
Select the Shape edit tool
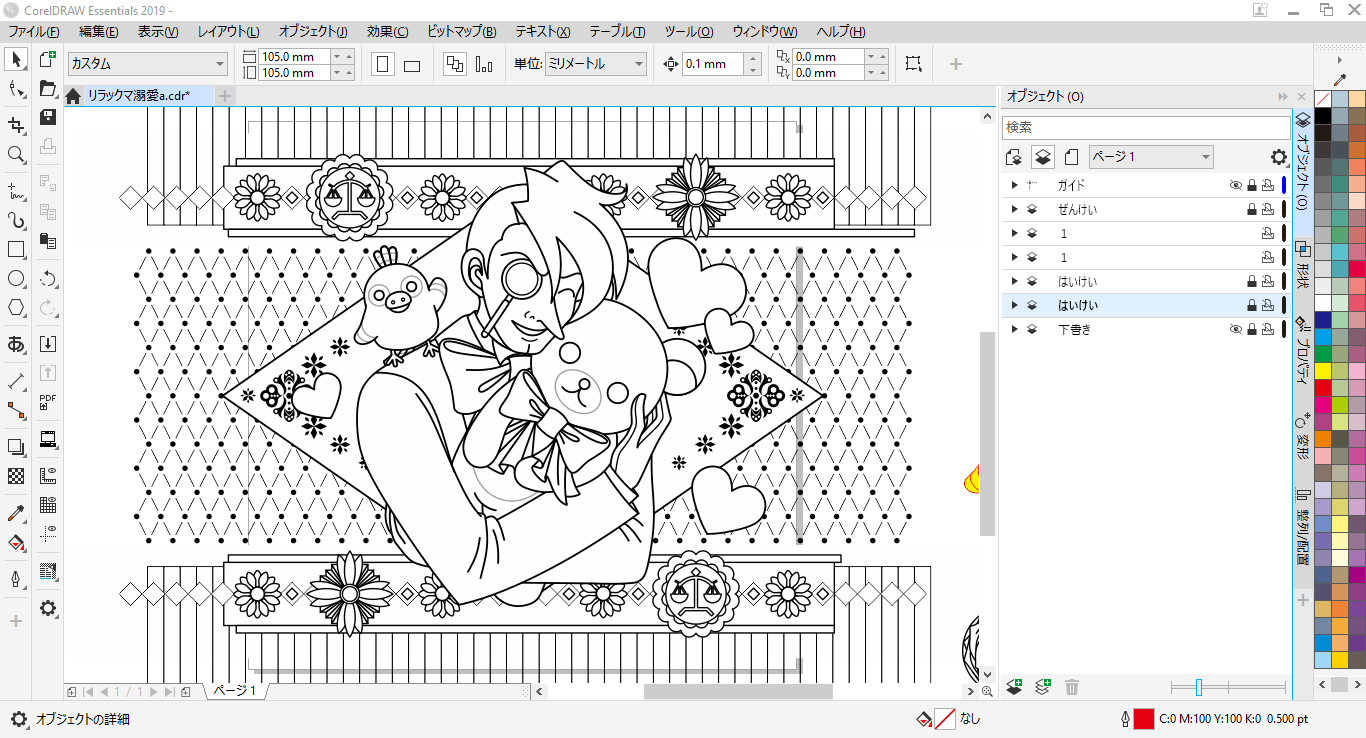[16, 90]
